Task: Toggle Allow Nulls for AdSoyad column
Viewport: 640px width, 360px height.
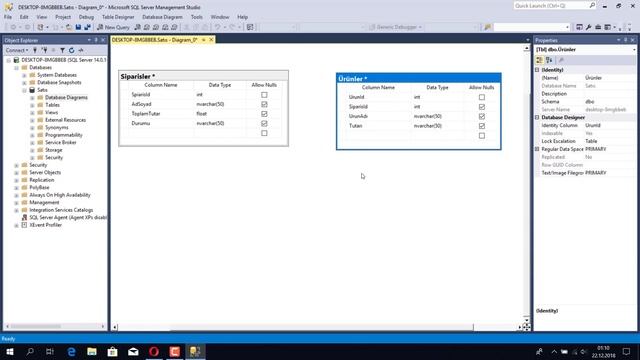Action: tap(264, 104)
